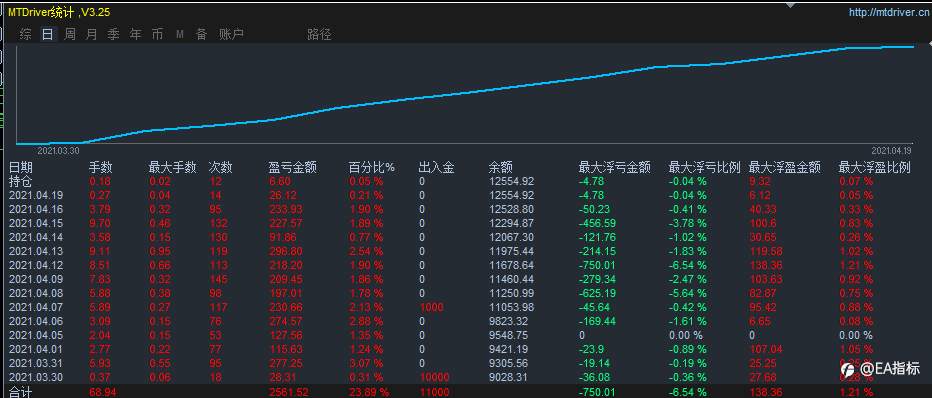Select the 2021.04.09 date row
This screenshot has width=932, height=398.
(x=36, y=279)
